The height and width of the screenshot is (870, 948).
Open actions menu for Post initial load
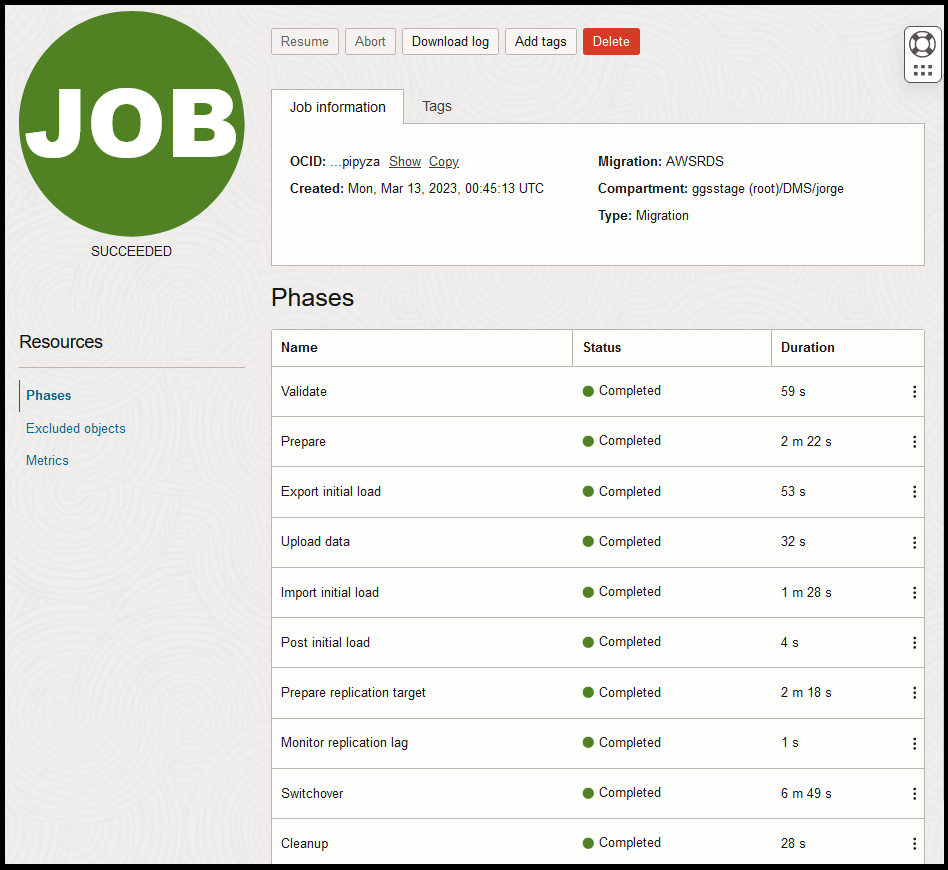(x=914, y=643)
